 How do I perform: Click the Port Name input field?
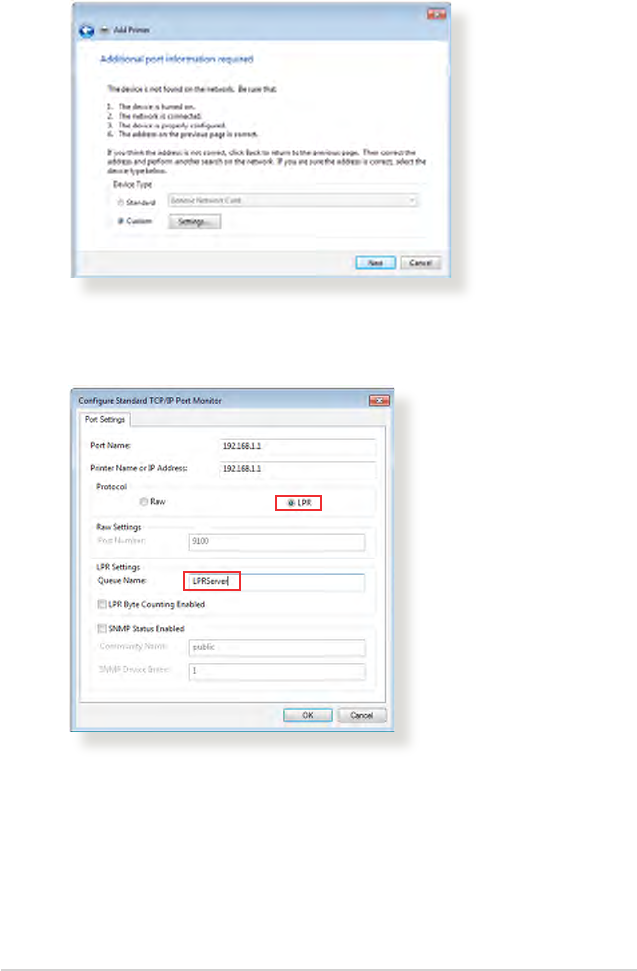point(297,446)
